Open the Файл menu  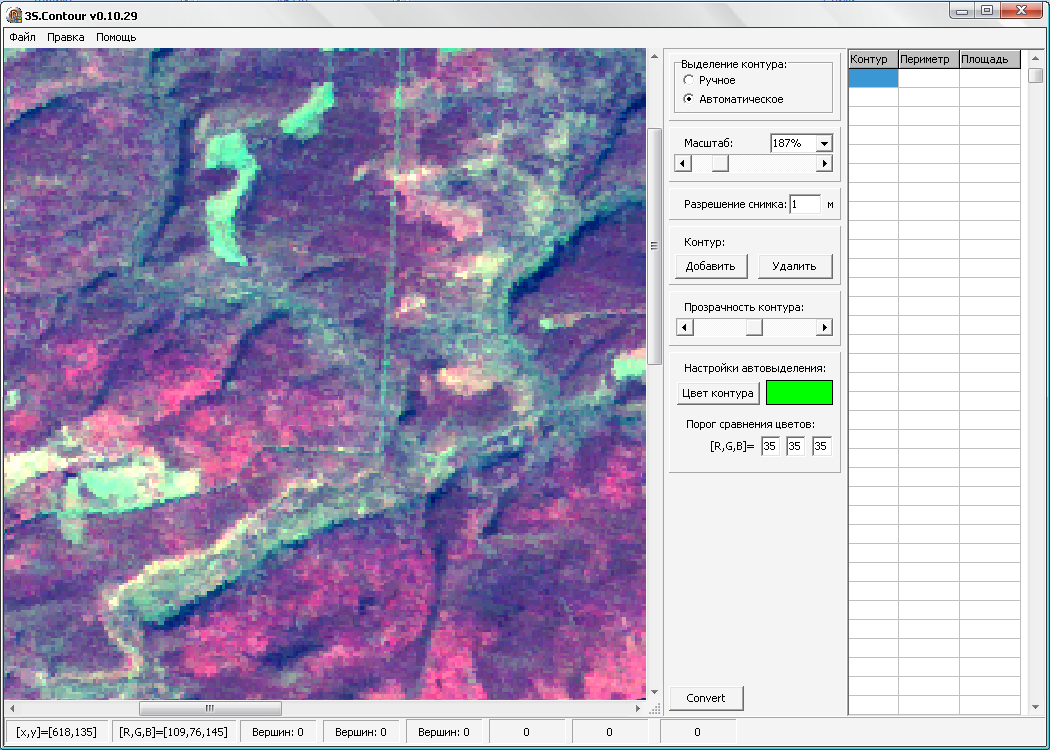[22, 37]
